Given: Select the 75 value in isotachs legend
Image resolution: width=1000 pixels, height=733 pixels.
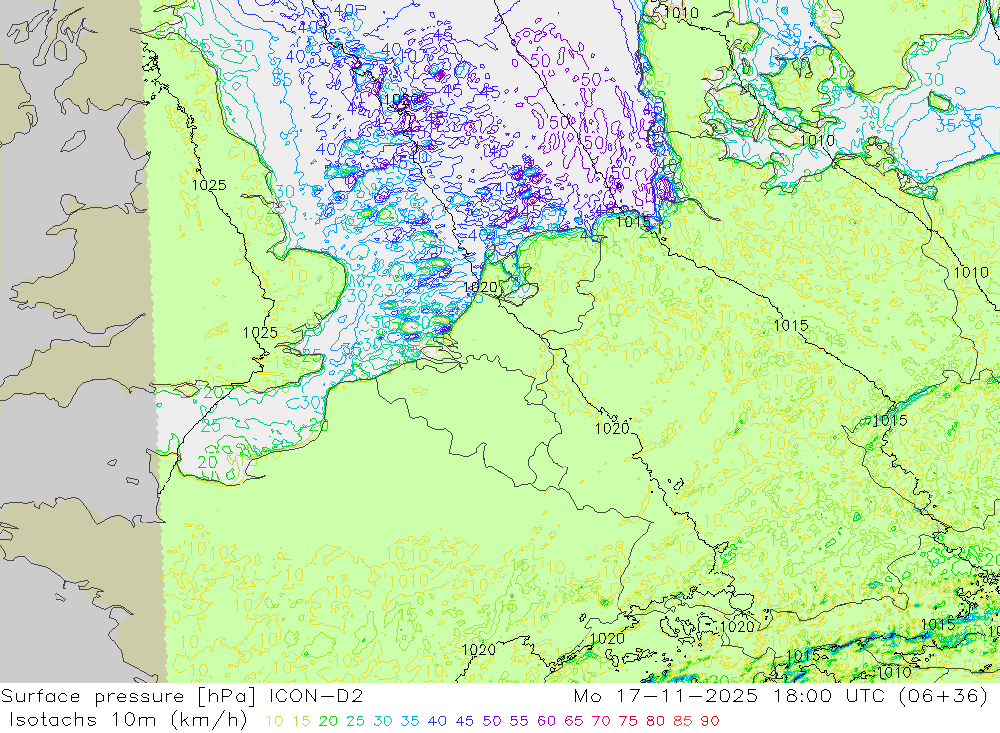Looking at the screenshot, I should pyautogui.click(x=628, y=721).
